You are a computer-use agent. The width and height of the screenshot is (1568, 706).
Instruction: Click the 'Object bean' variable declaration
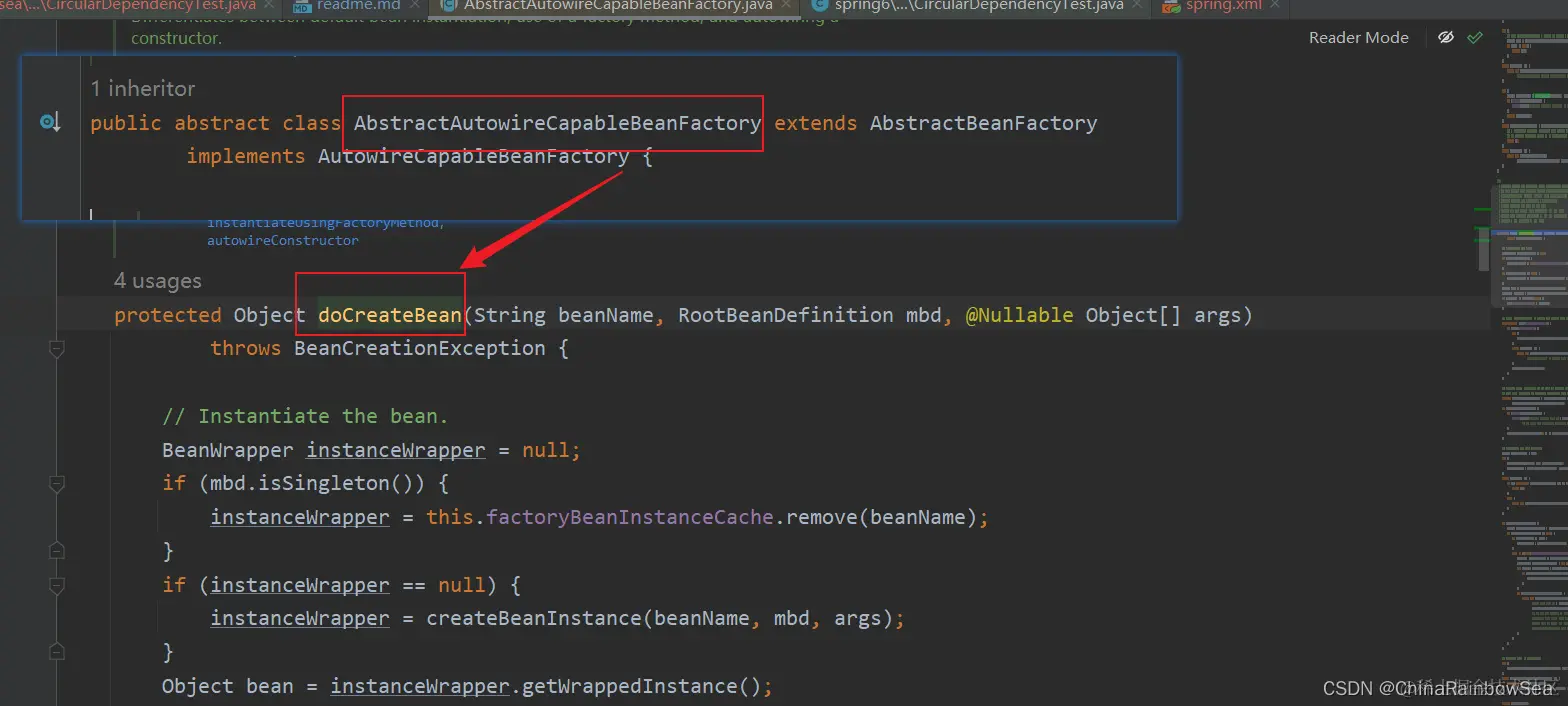228,686
